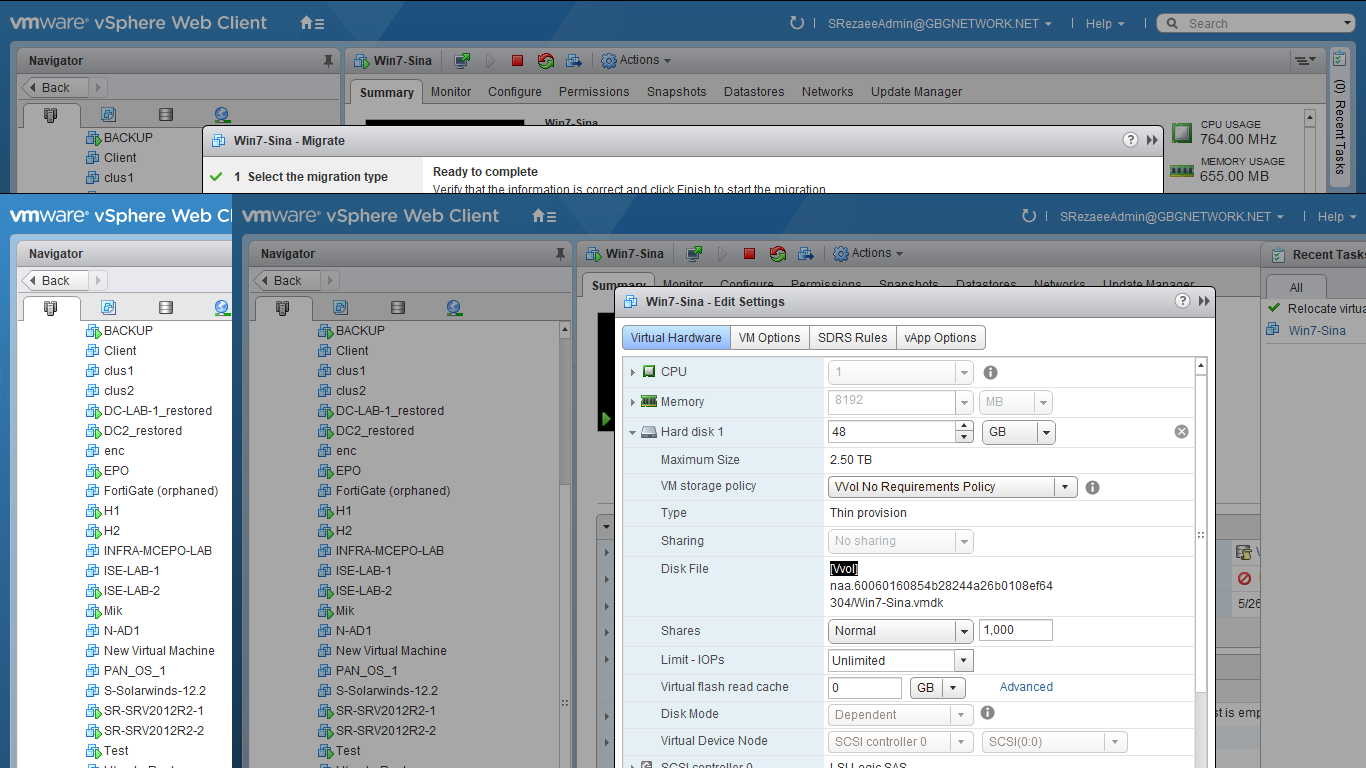
Task: Click reset VM icon in front window toolbar
Action: [777, 254]
